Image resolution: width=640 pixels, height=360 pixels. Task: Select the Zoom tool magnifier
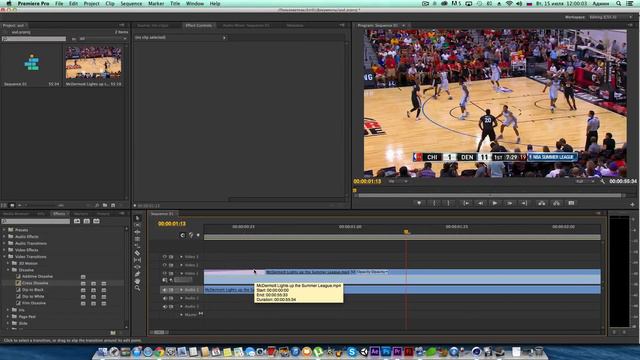click(x=138, y=288)
